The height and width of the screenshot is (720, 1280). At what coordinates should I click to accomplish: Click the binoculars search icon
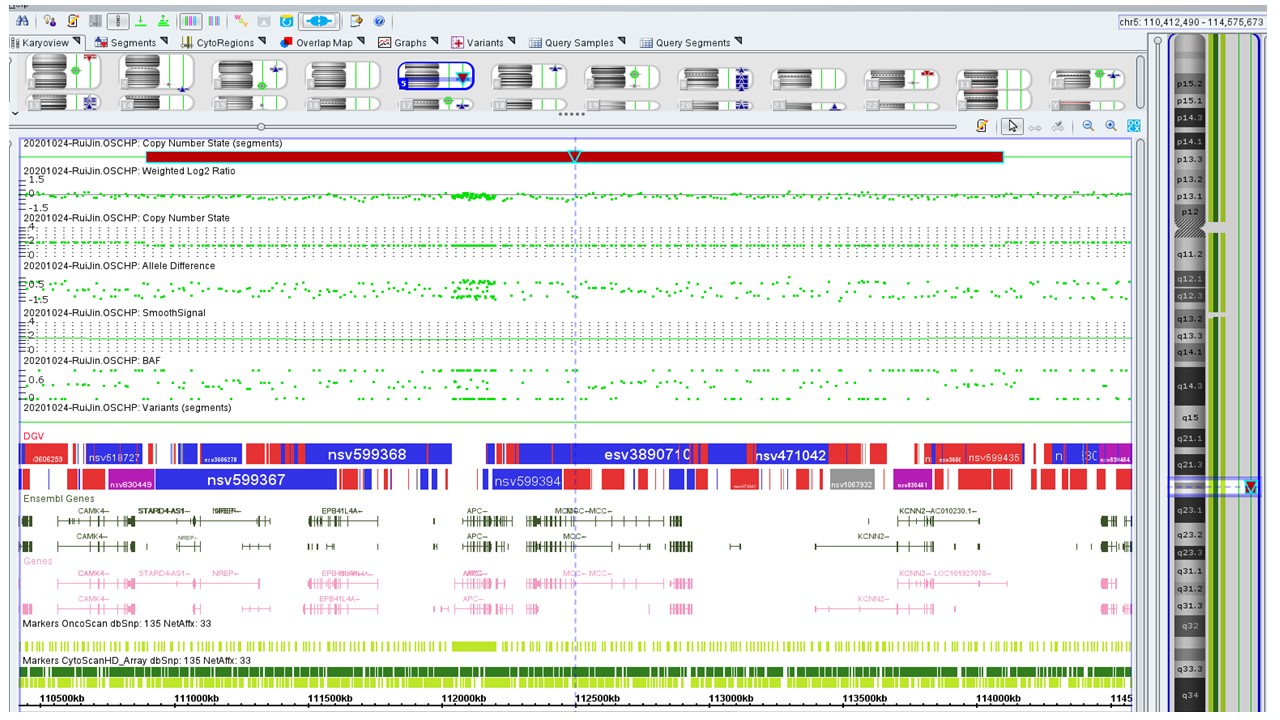click(x=22, y=21)
